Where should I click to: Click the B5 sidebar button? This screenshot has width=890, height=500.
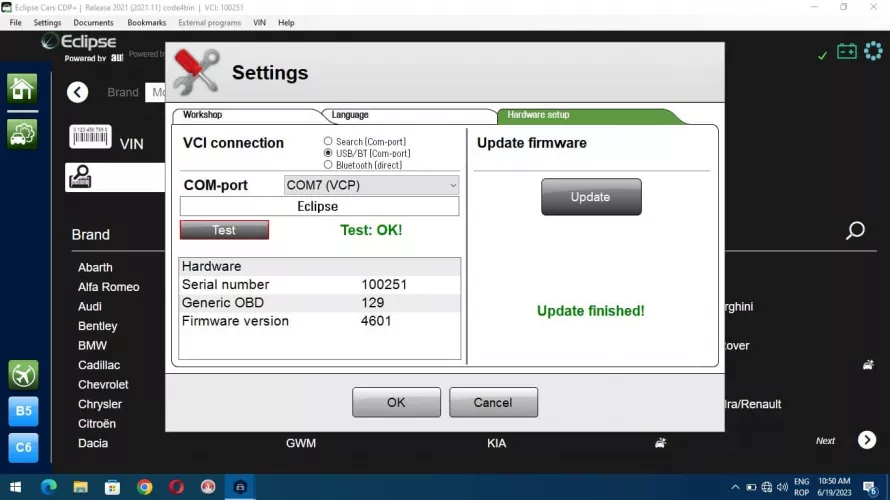coord(23,411)
